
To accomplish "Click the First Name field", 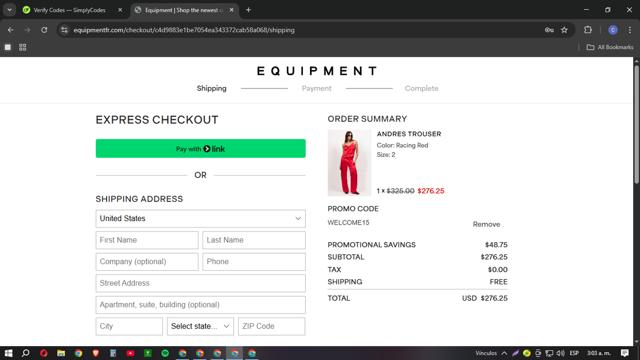I will pyautogui.click(x=147, y=240).
